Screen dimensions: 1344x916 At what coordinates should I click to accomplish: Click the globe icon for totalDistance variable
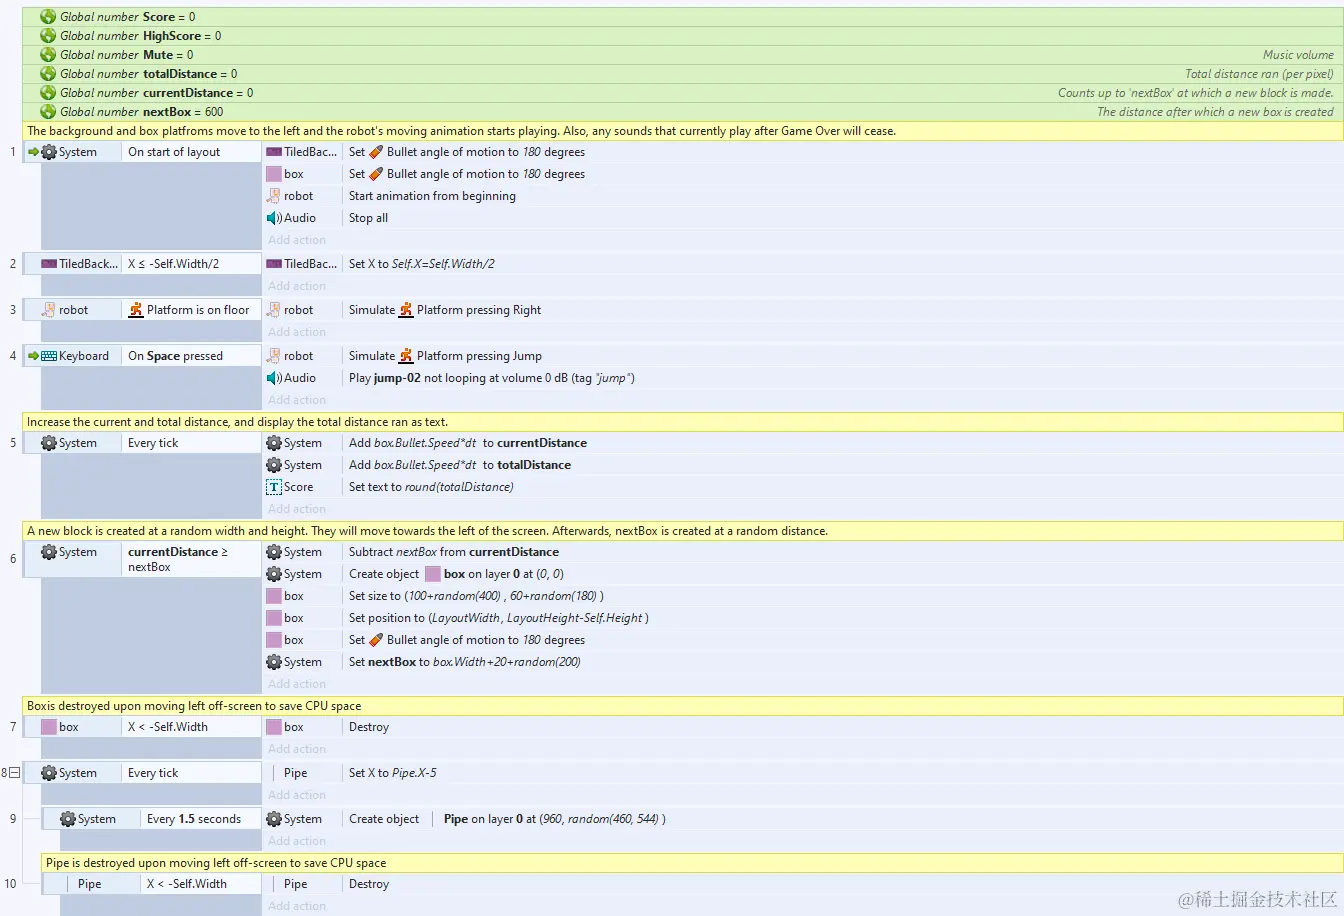click(x=48, y=74)
